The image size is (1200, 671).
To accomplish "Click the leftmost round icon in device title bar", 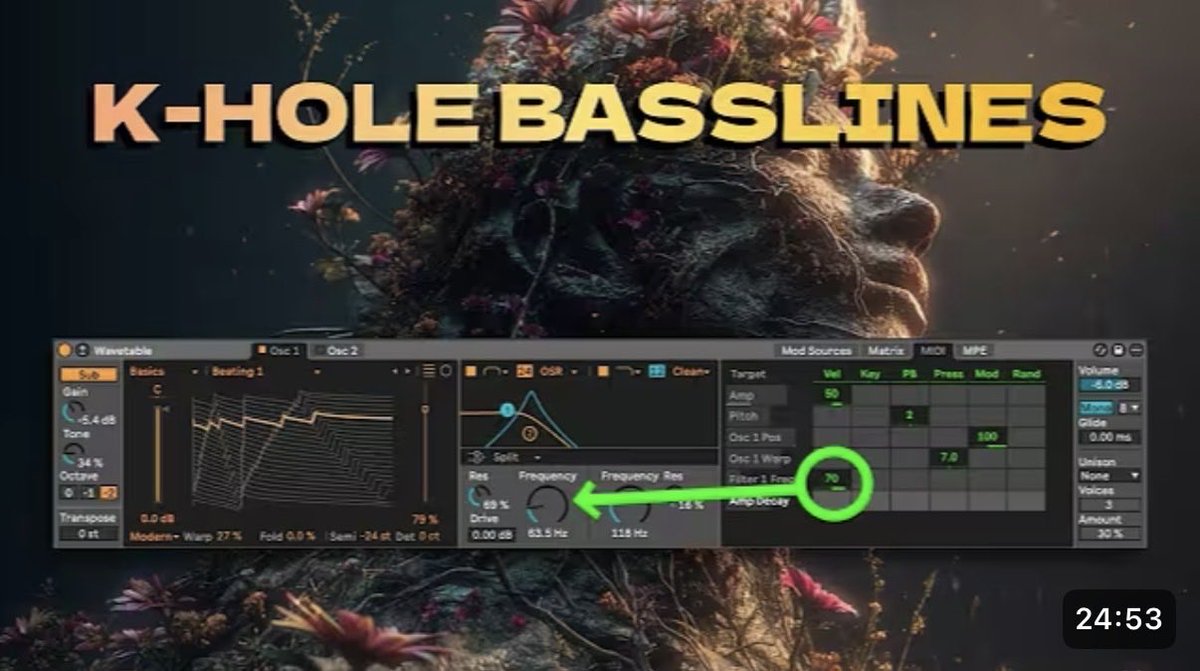I will coord(1100,350).
